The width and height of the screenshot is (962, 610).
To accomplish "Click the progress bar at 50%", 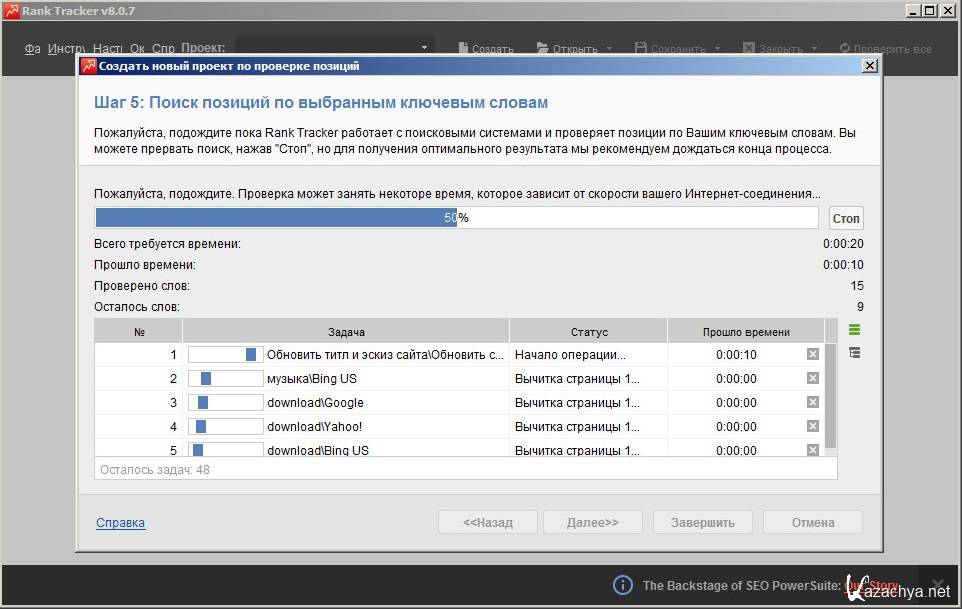I will (456, 218).
